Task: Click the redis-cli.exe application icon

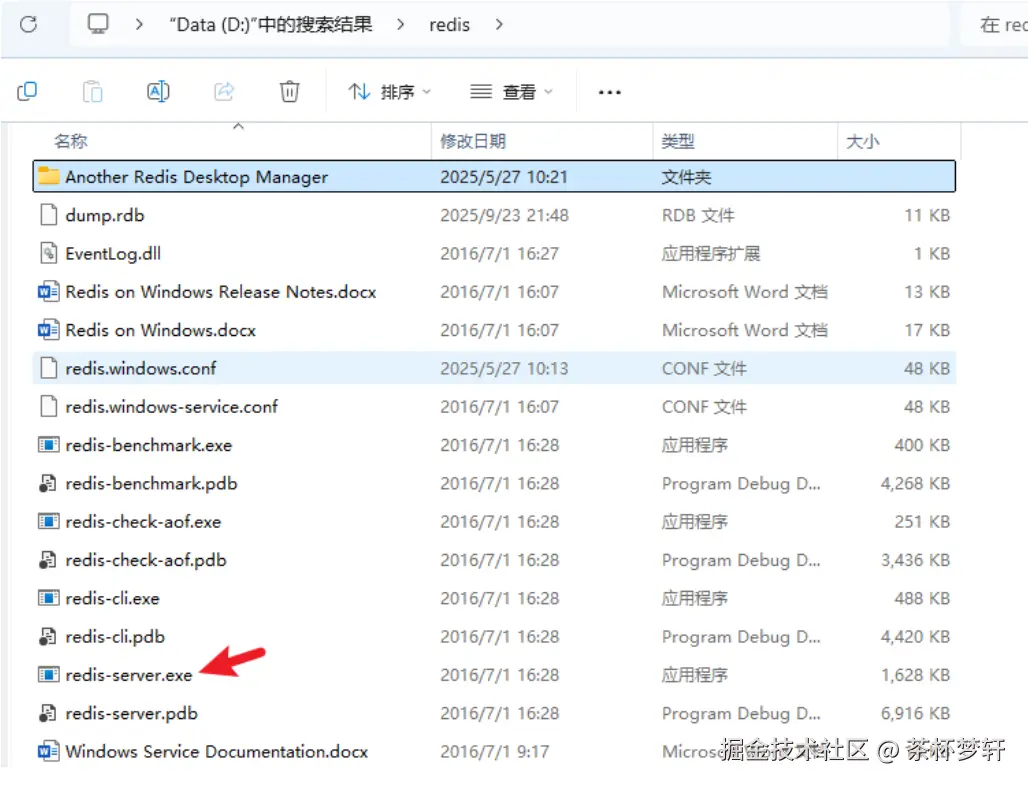Action: pyautogui.click(x=49, y=598)
